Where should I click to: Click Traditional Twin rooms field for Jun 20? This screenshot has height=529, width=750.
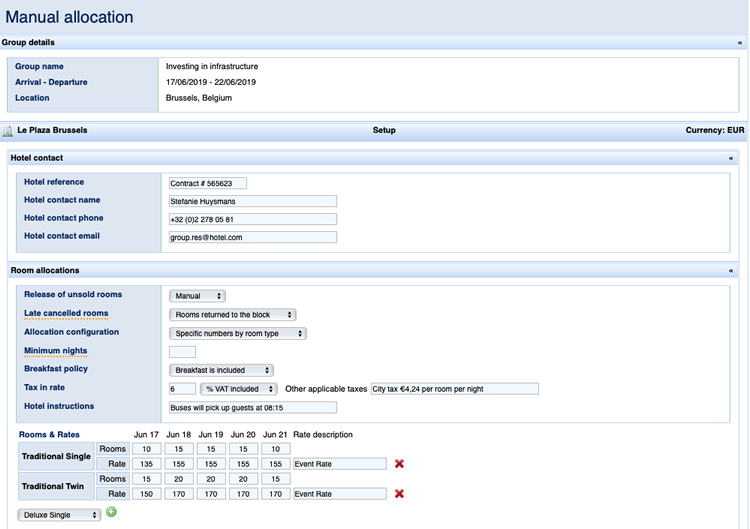243,479
